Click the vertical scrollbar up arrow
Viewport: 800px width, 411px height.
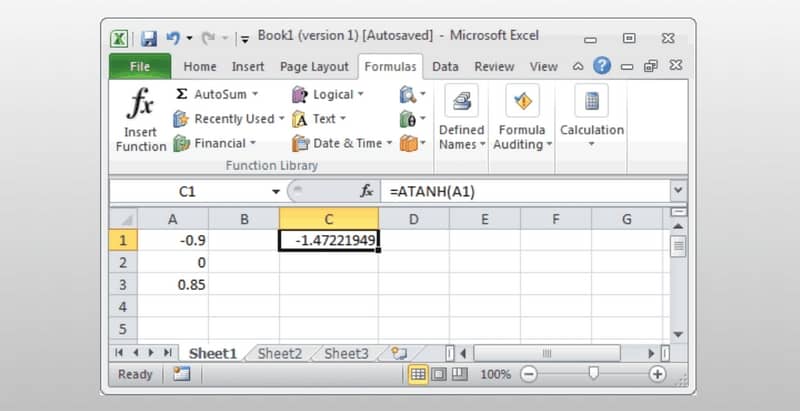(x=678, y=225)
